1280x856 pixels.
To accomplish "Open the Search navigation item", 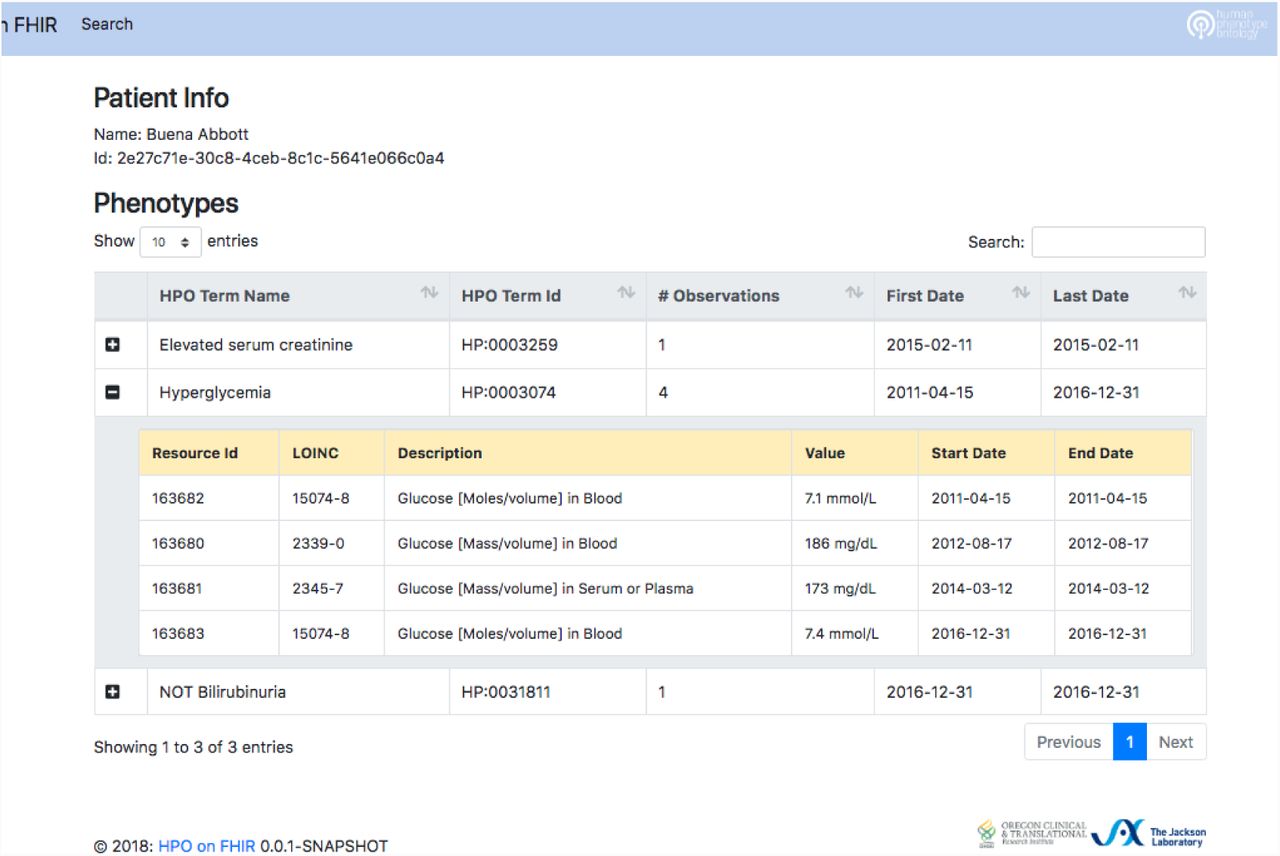I will pyautogui.click(x=107, y=24).
